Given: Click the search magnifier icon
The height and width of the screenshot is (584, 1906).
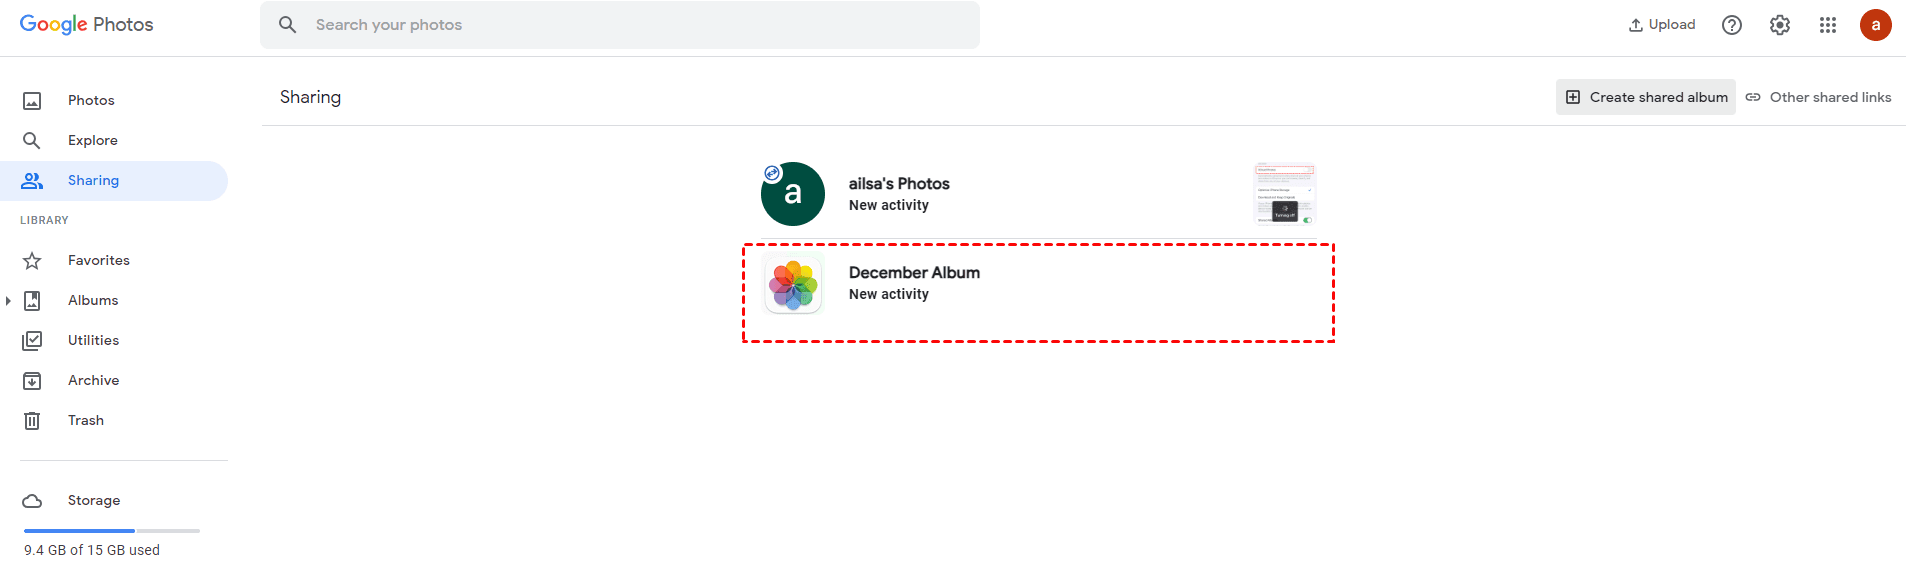Looking at the screenshot, I should [x=288, y=25].
